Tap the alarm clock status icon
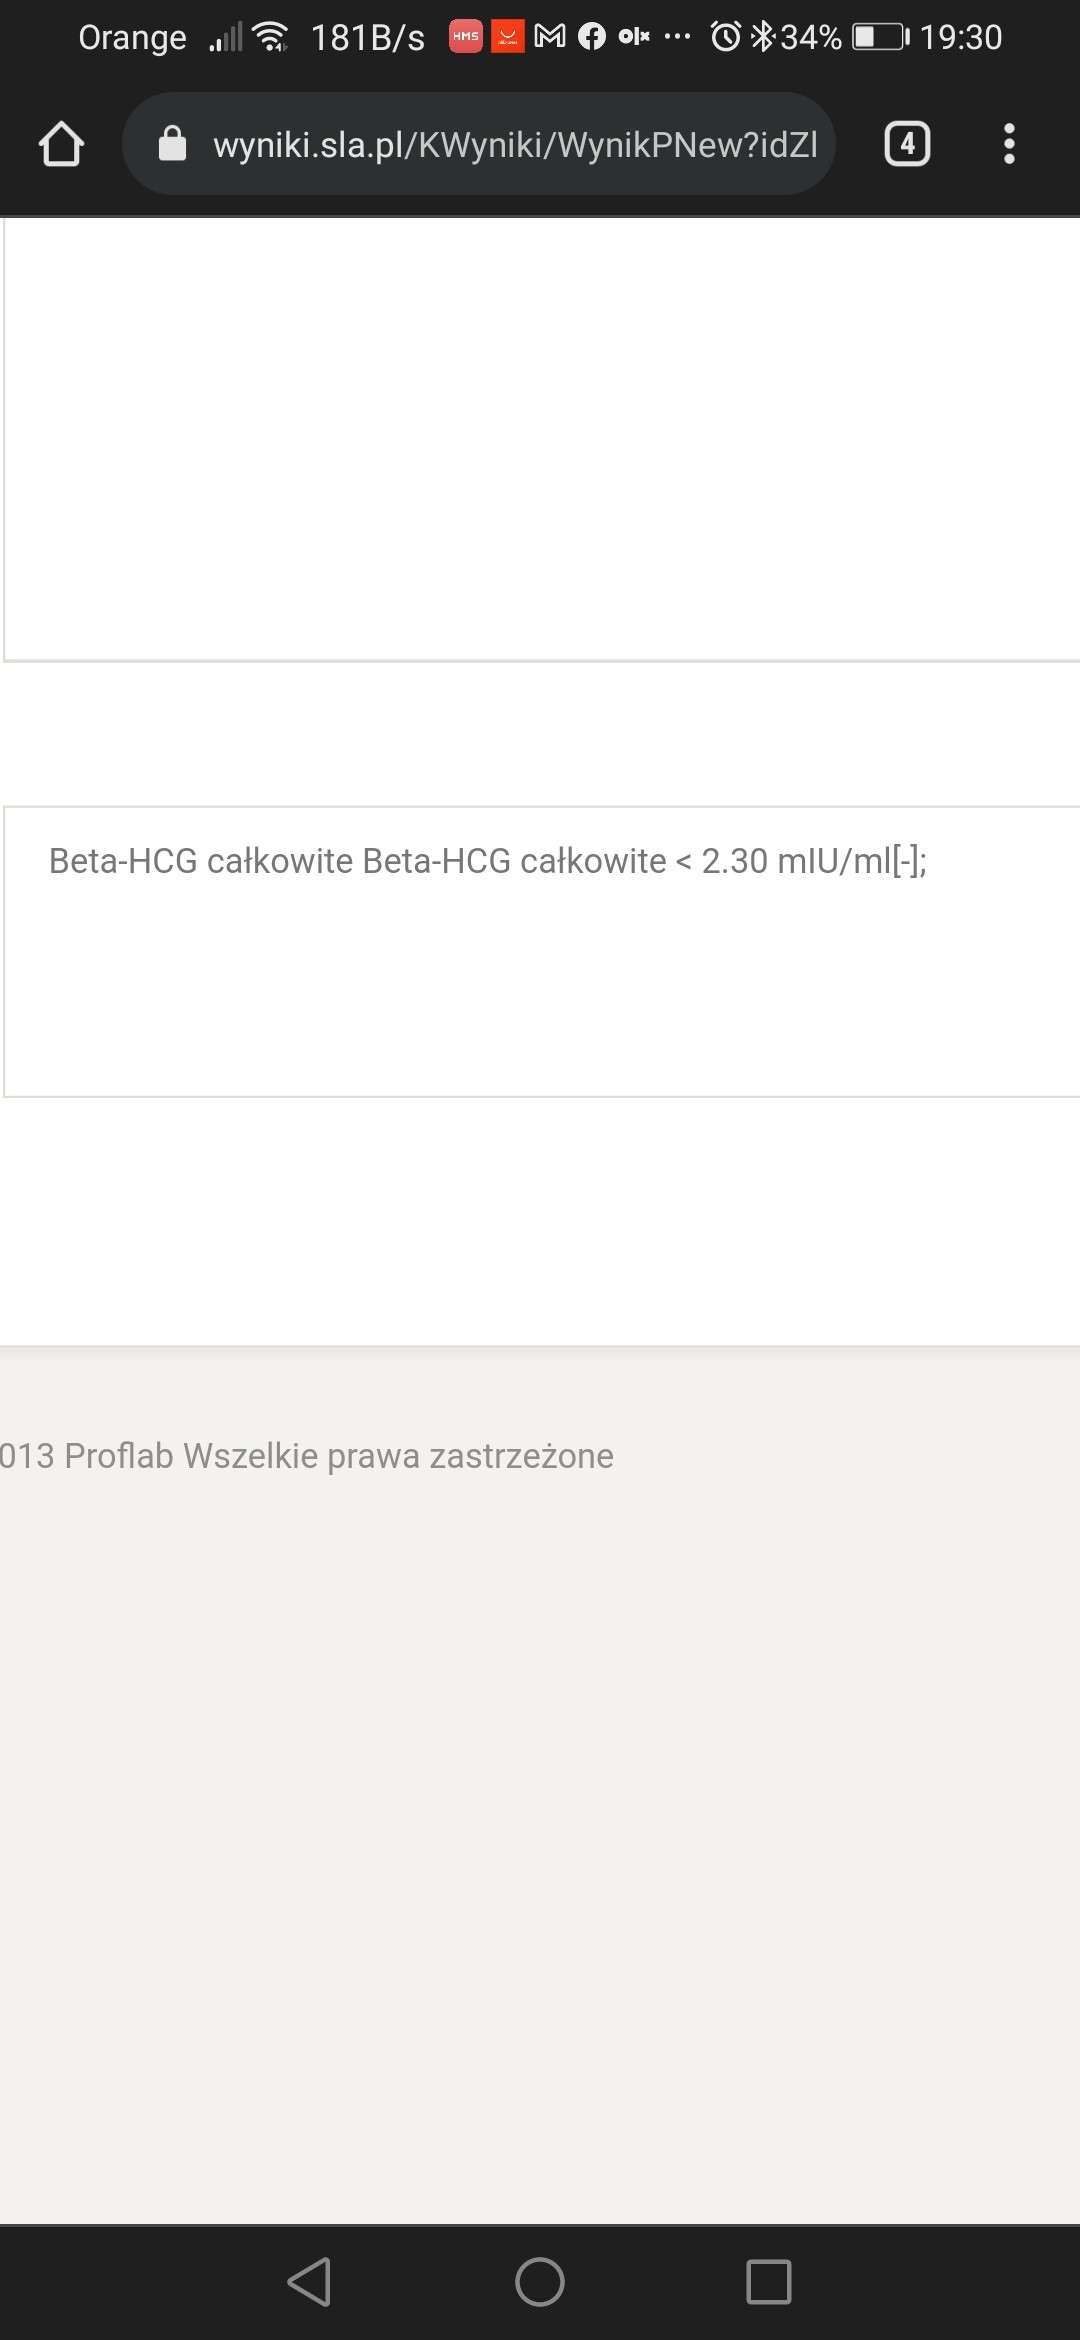Viewport: 1080px width, 2340px height. tap(726, 37)
